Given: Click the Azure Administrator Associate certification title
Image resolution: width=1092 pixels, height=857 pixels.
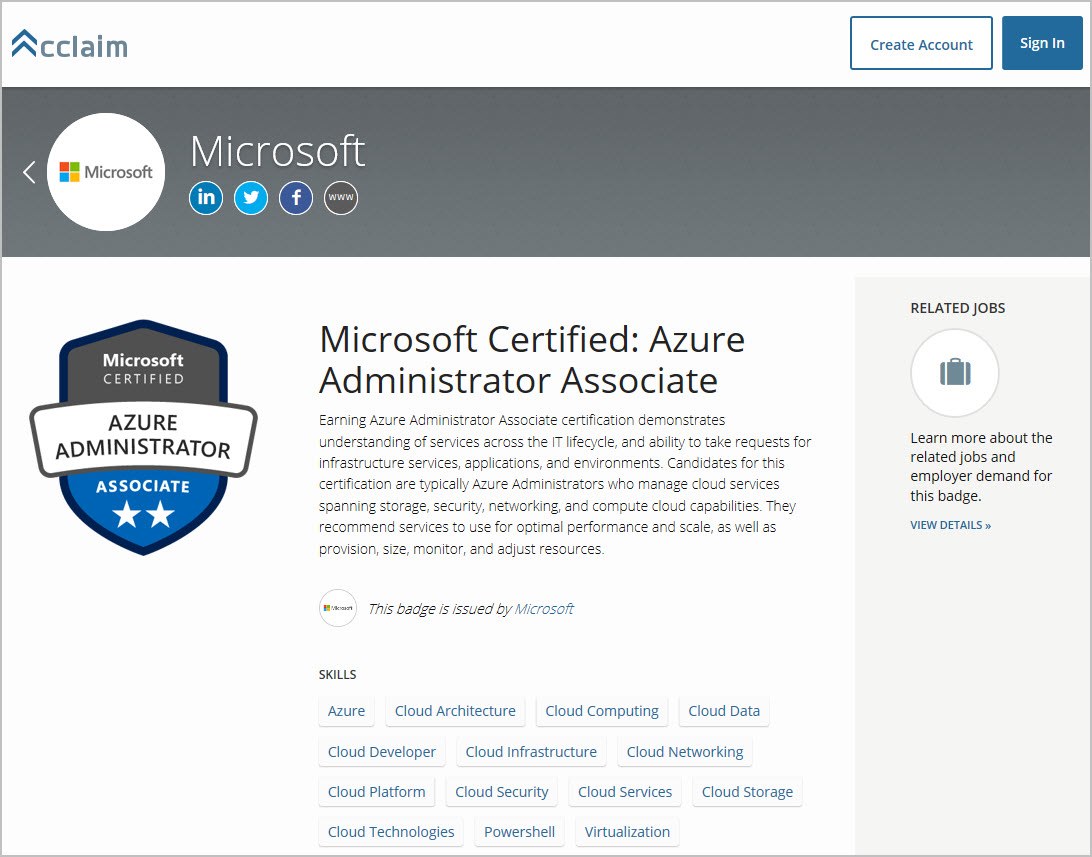Looking at the screenshot, I should pyautogui.click(x=532, y=359).
